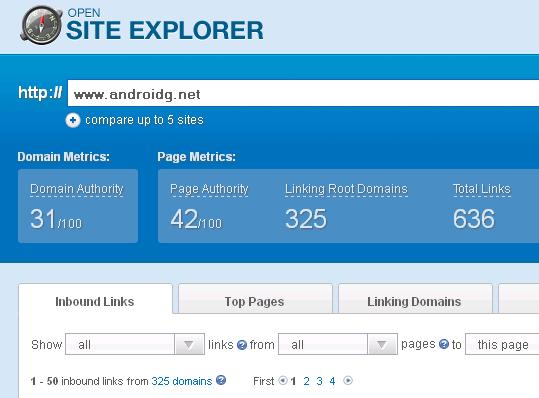This screenshot has height=398, width=539.
Task: Expand the from pages dropdown
Action: (338, 344)
